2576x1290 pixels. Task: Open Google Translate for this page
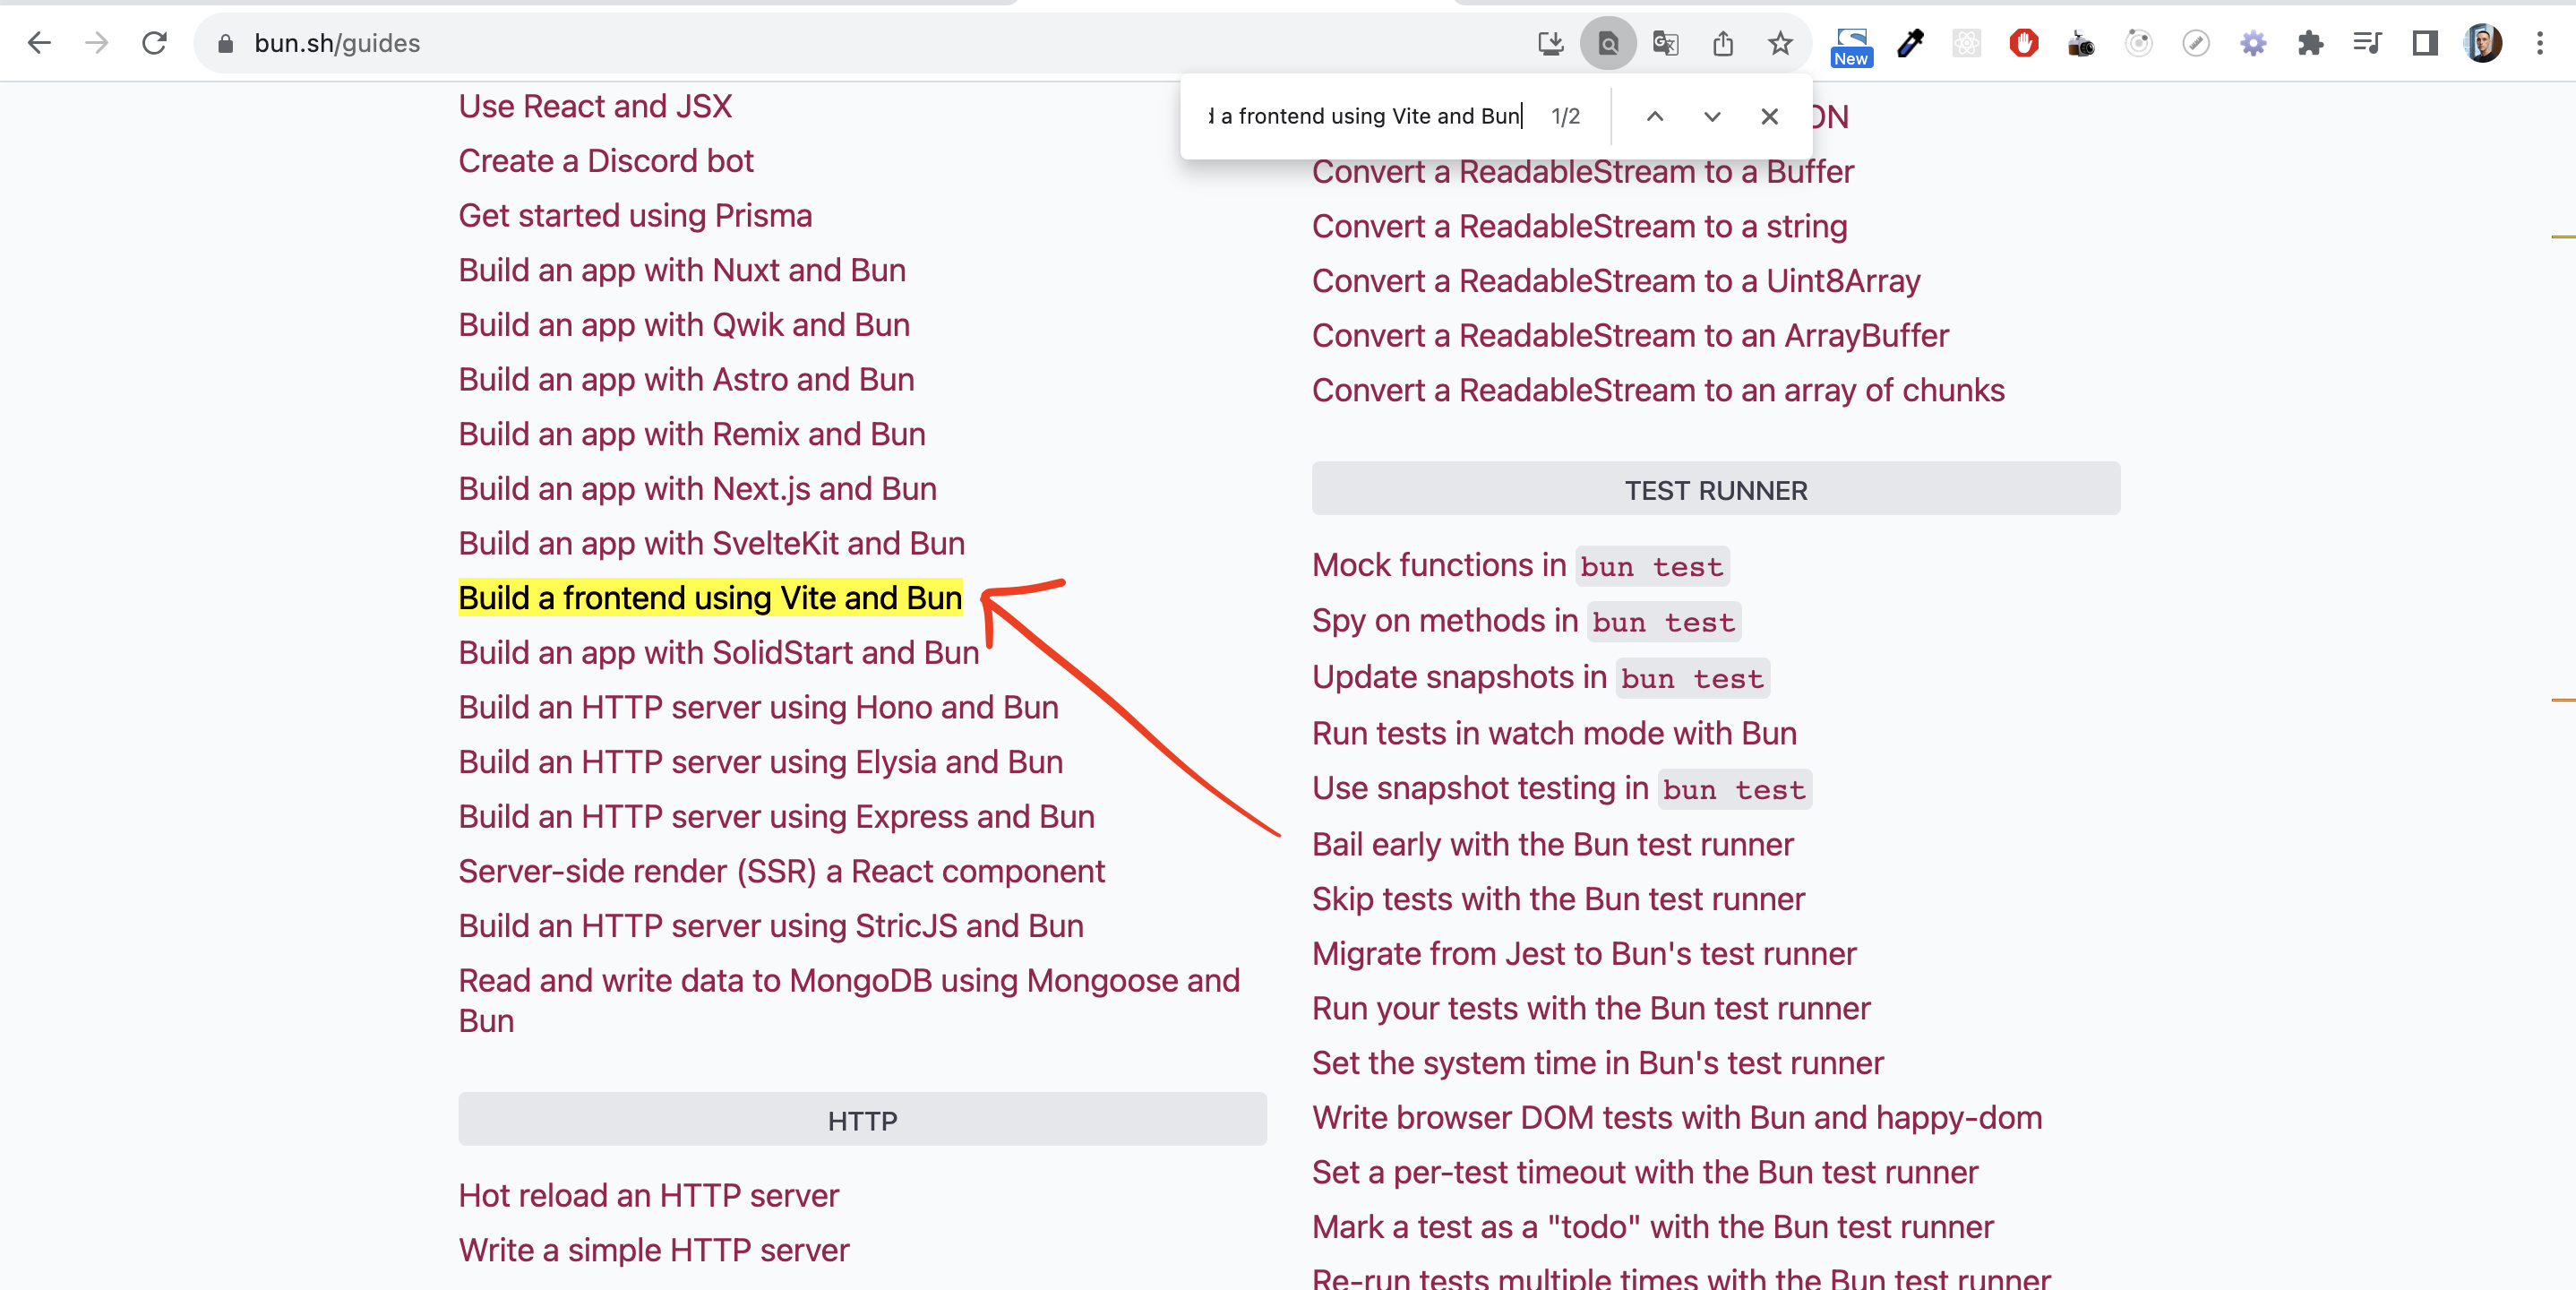1665,43
